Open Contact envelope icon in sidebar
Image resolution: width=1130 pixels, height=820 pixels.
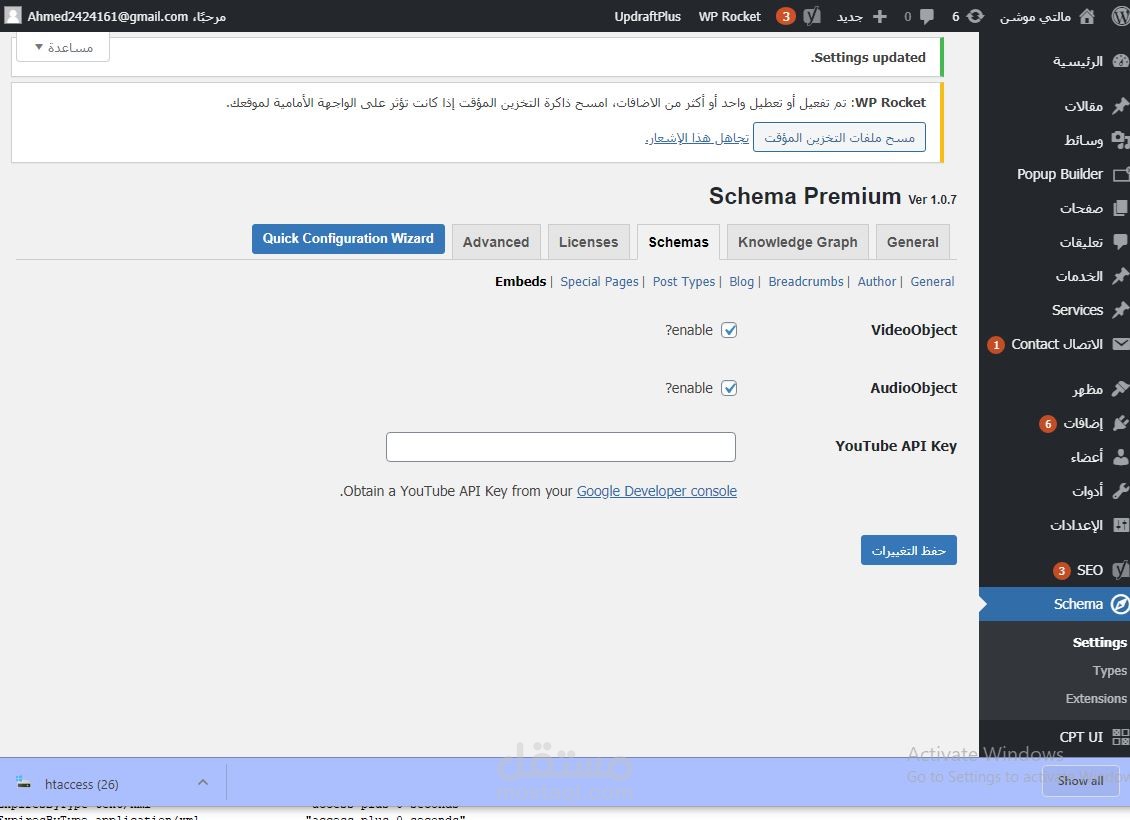(1121, 344)
